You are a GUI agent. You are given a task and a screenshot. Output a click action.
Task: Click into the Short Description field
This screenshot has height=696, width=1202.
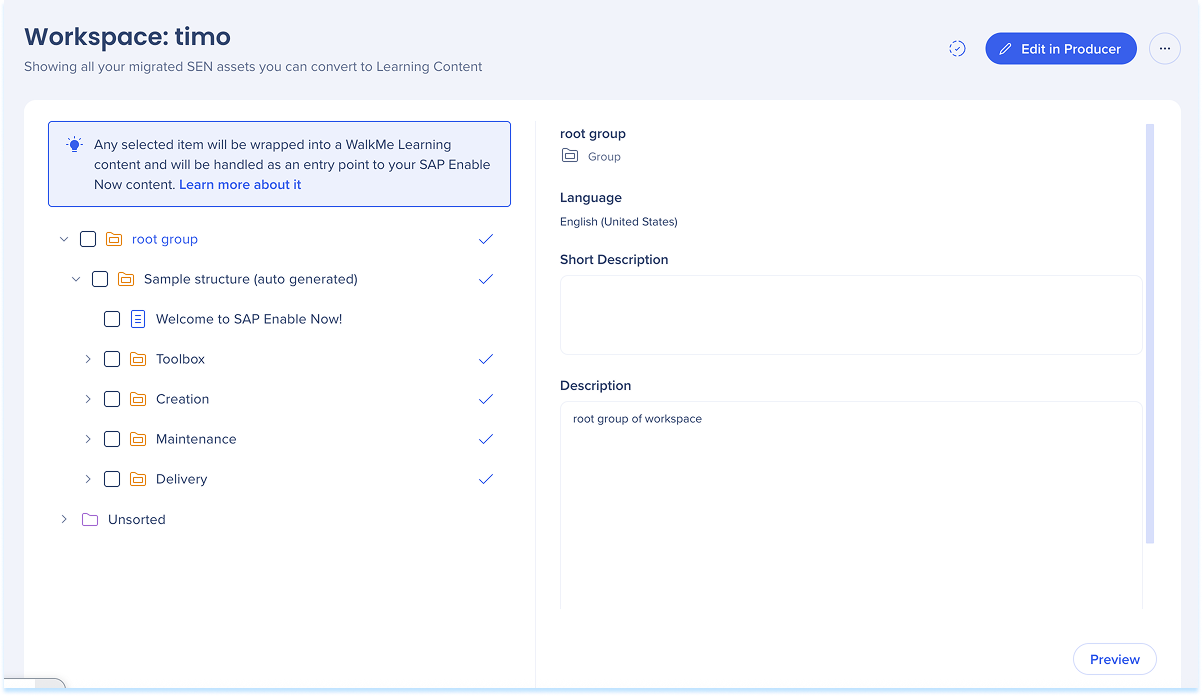tap(850, 315)
